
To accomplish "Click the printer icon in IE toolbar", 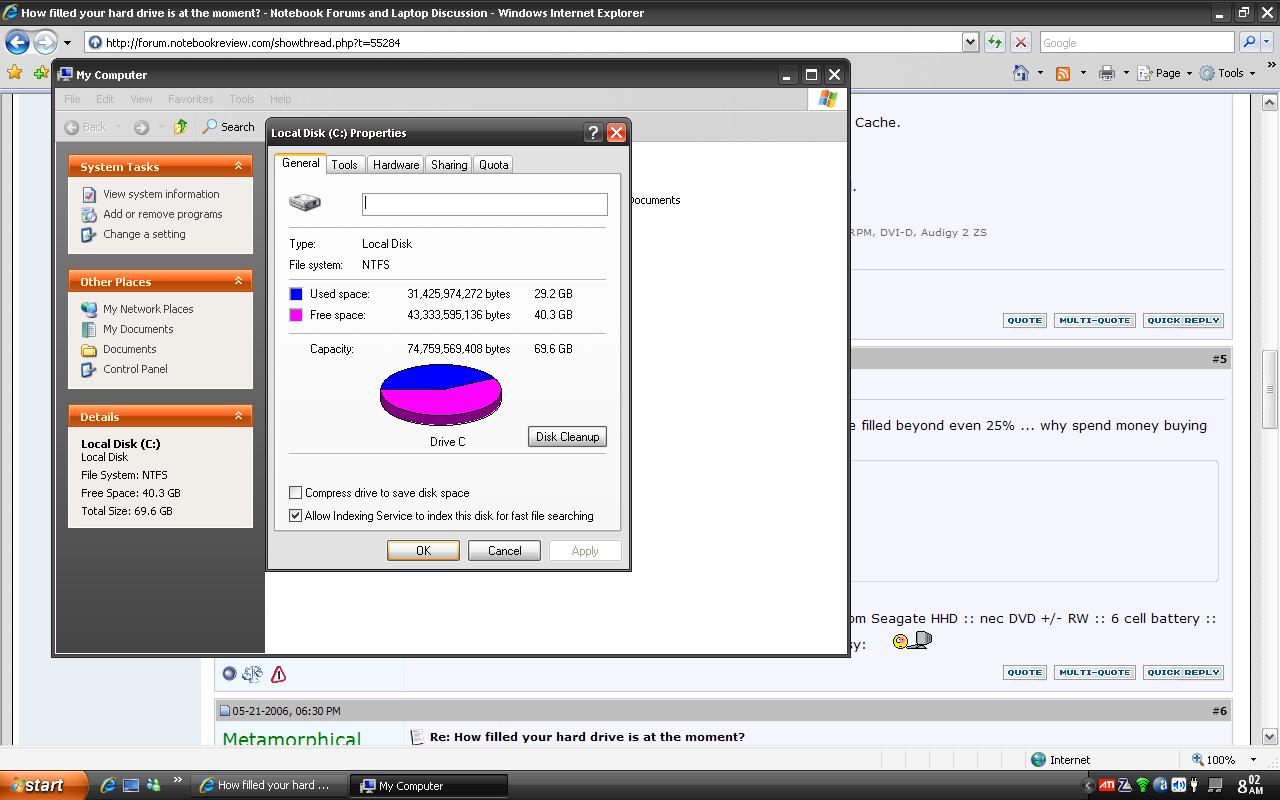I will pos(1106,73).
